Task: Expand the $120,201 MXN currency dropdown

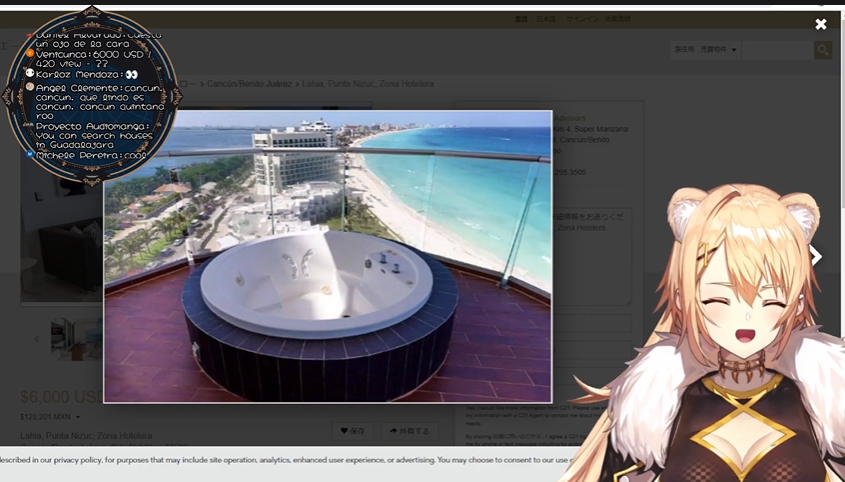Action: point(50,417)
